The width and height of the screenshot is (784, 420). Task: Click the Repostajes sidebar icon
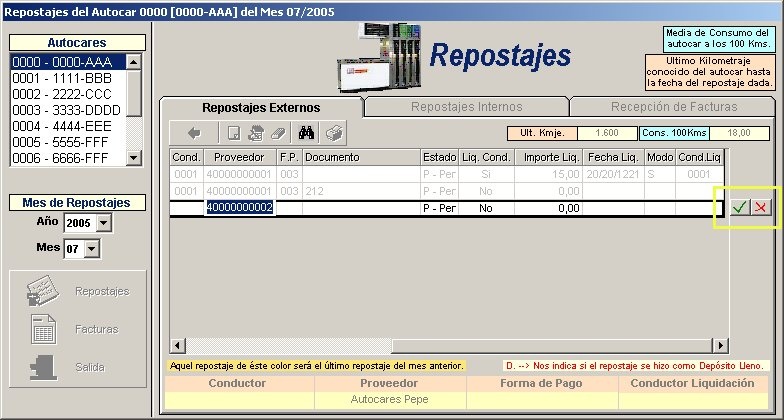point(42,291)
